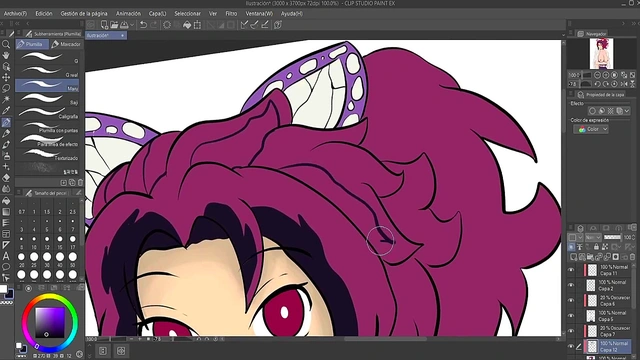Select the Move layer tool
The height and width of the screenshot is (360, 640).
[x=6, y=77]
